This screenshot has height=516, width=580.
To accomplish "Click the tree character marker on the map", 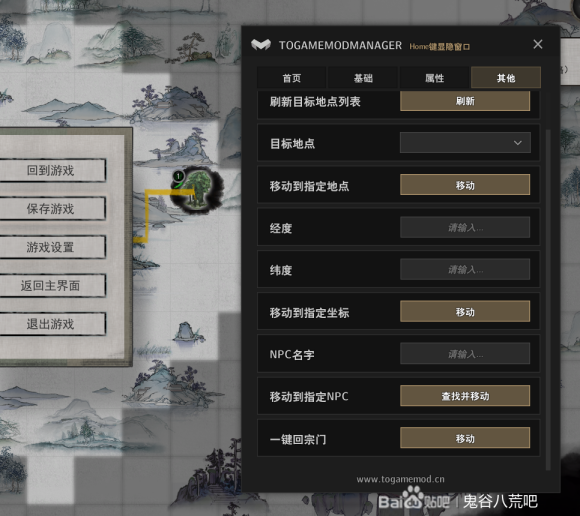I will point(198,189).
